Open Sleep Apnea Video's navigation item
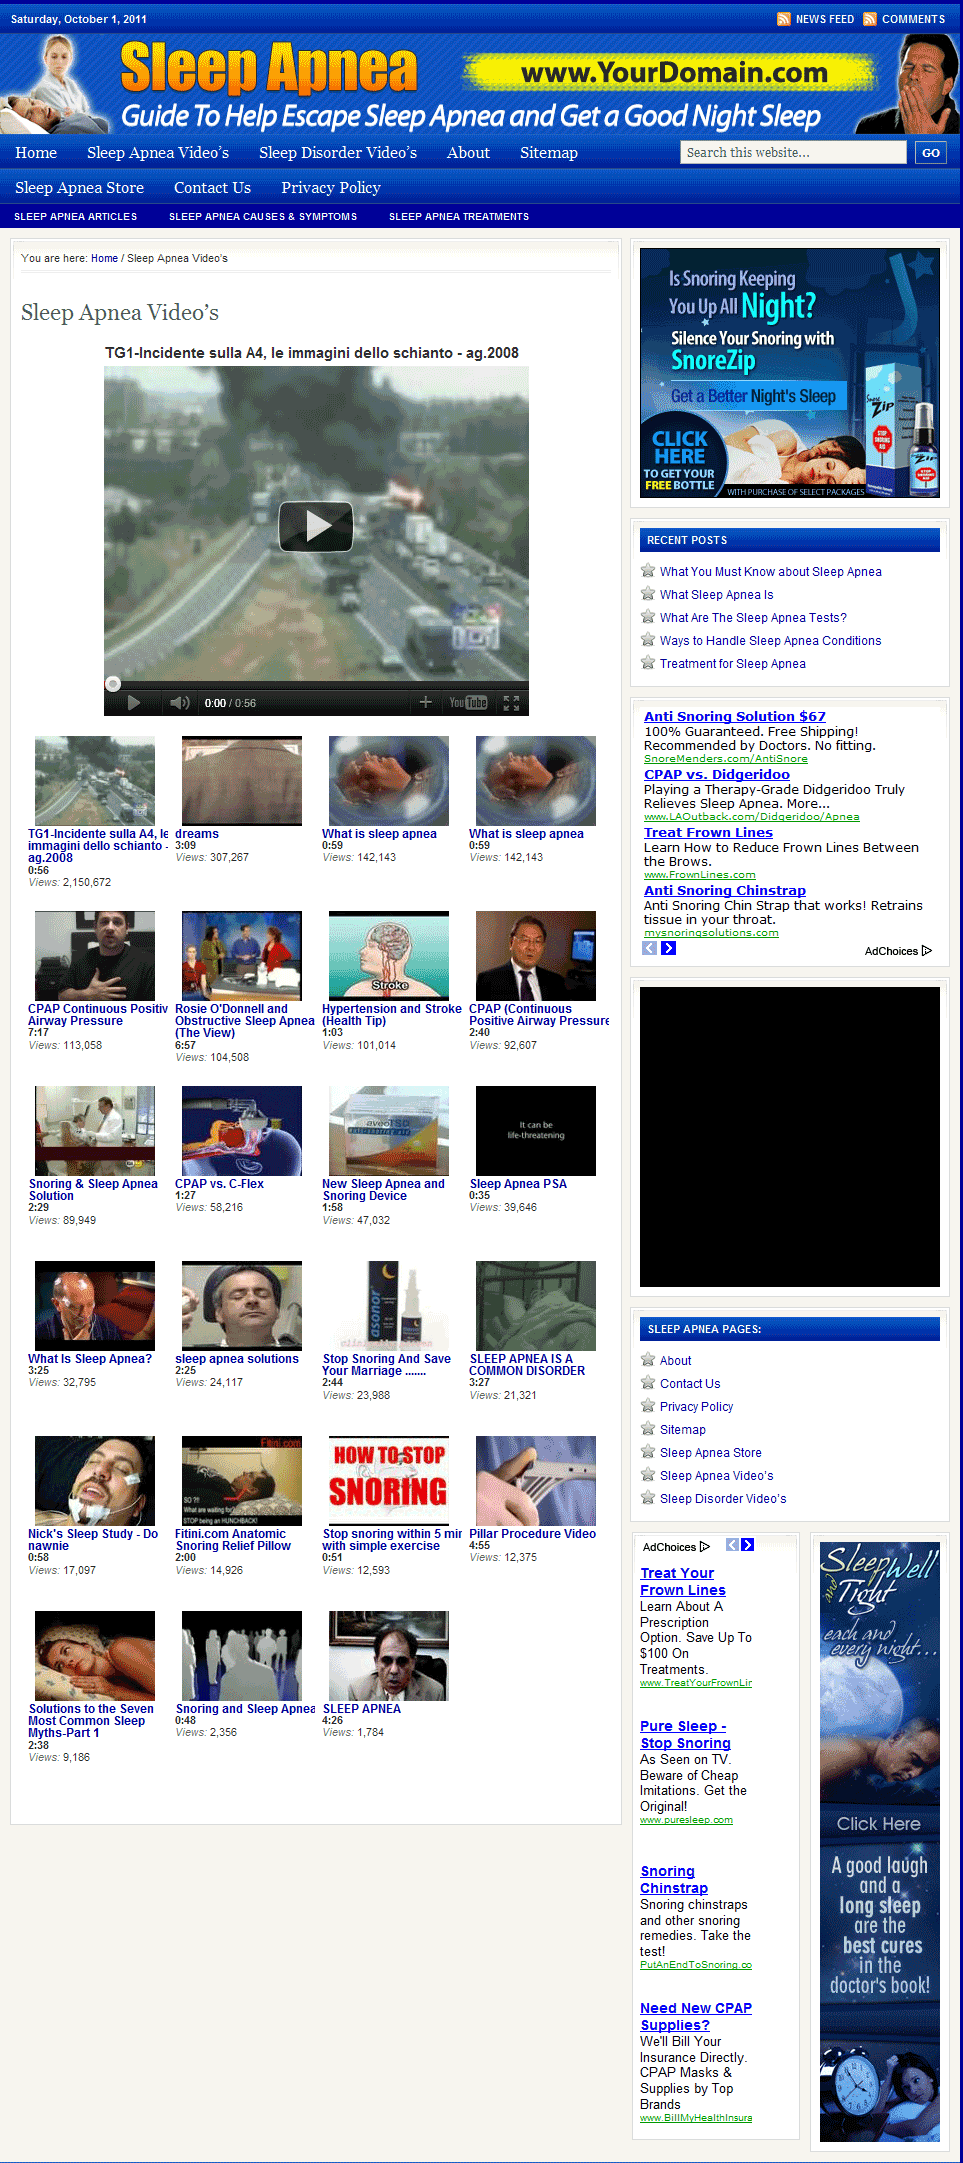The width and height of the screenshot is (963, 2163). 158,153
